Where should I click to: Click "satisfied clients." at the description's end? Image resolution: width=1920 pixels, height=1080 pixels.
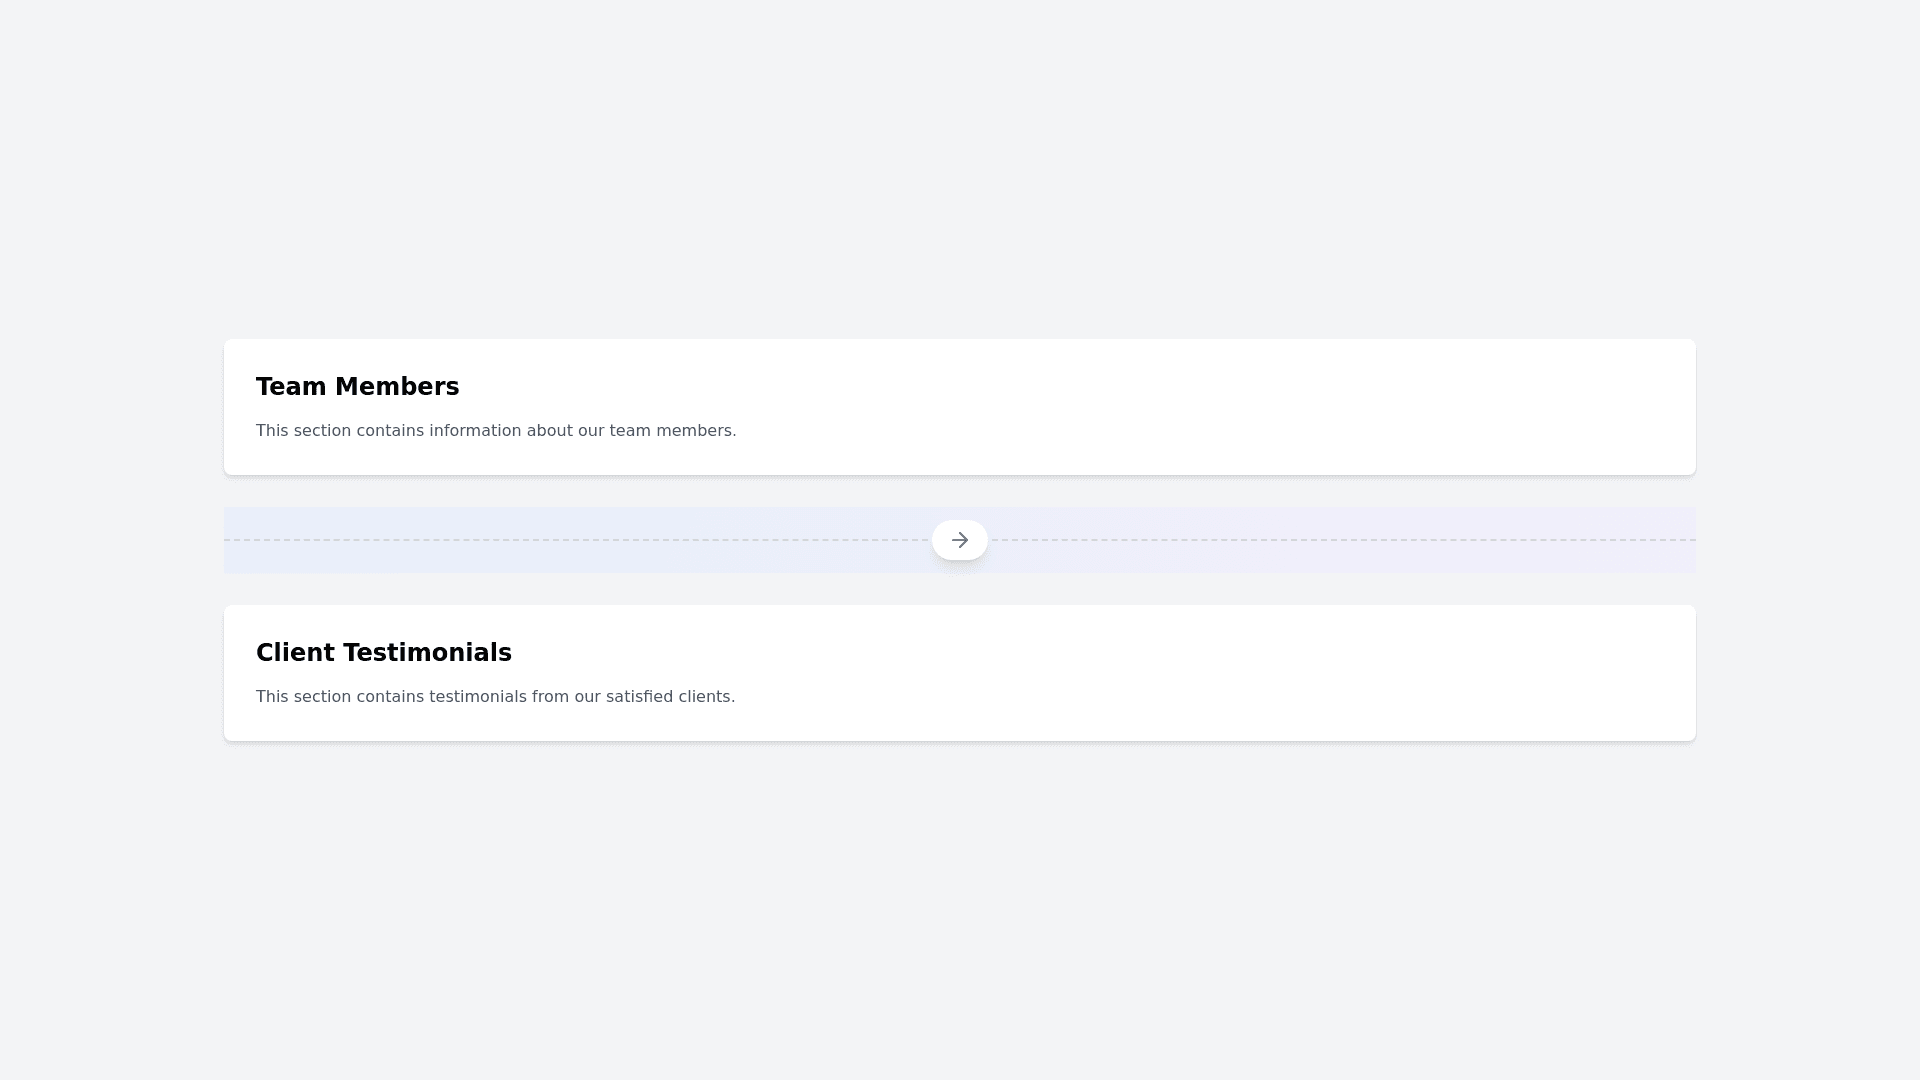click(x=670, y=697)
